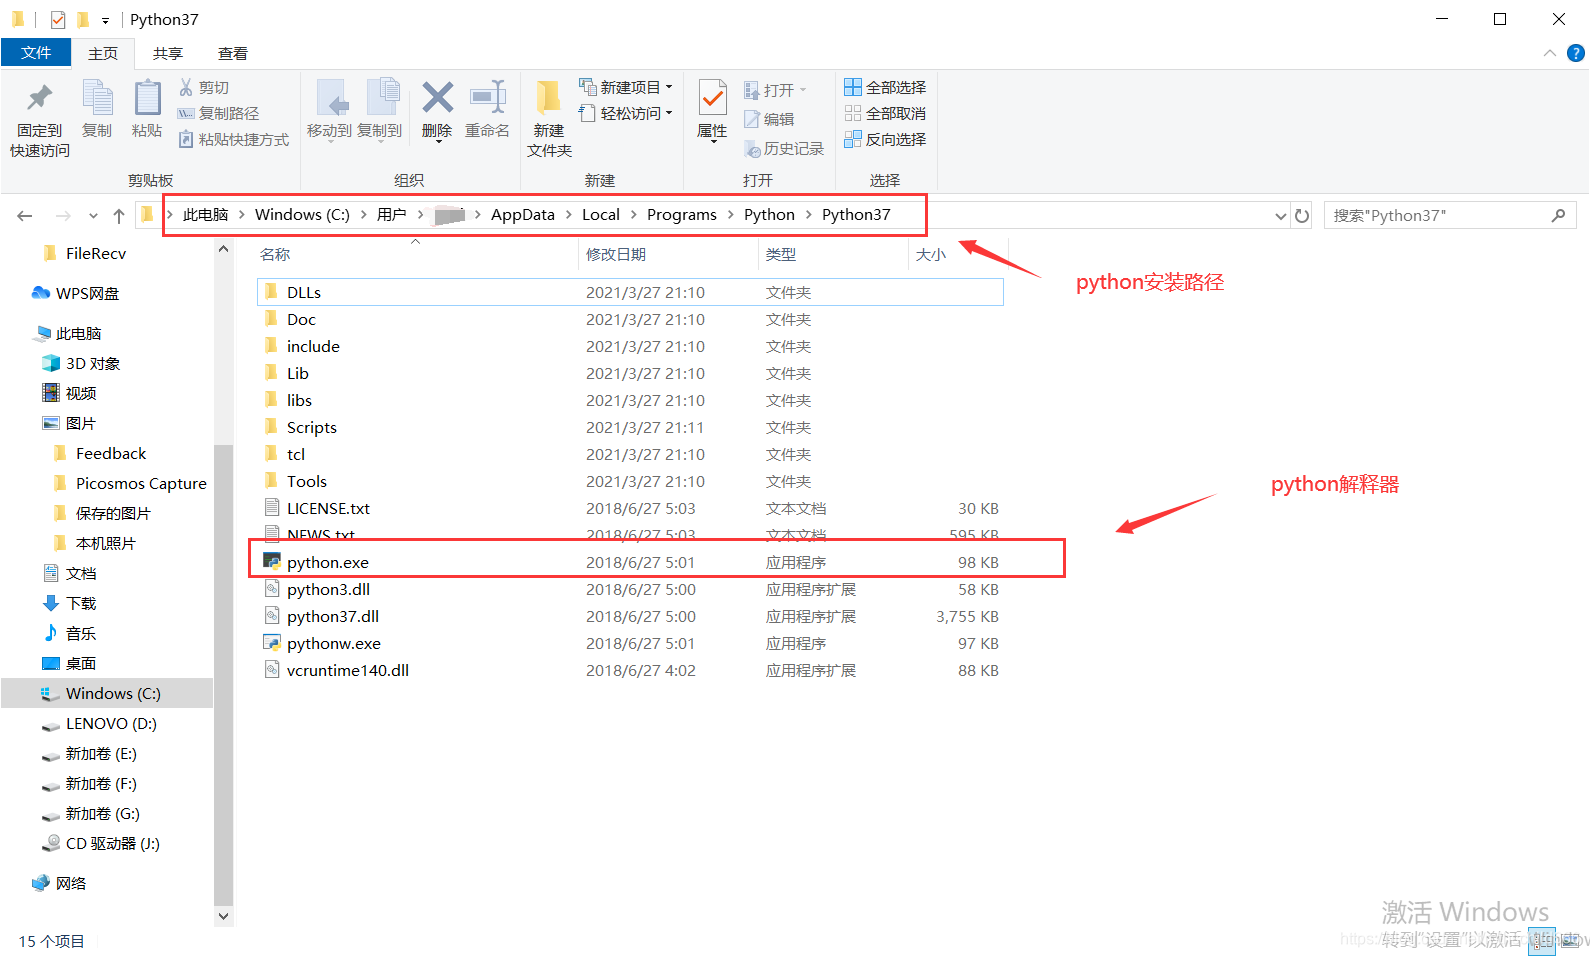Select This PC (此电脑) in navigation pane

tap(68, 333)
